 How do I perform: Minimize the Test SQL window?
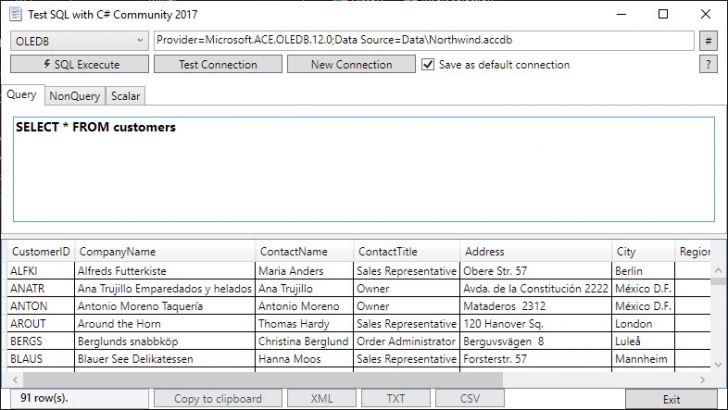point(621,14)
